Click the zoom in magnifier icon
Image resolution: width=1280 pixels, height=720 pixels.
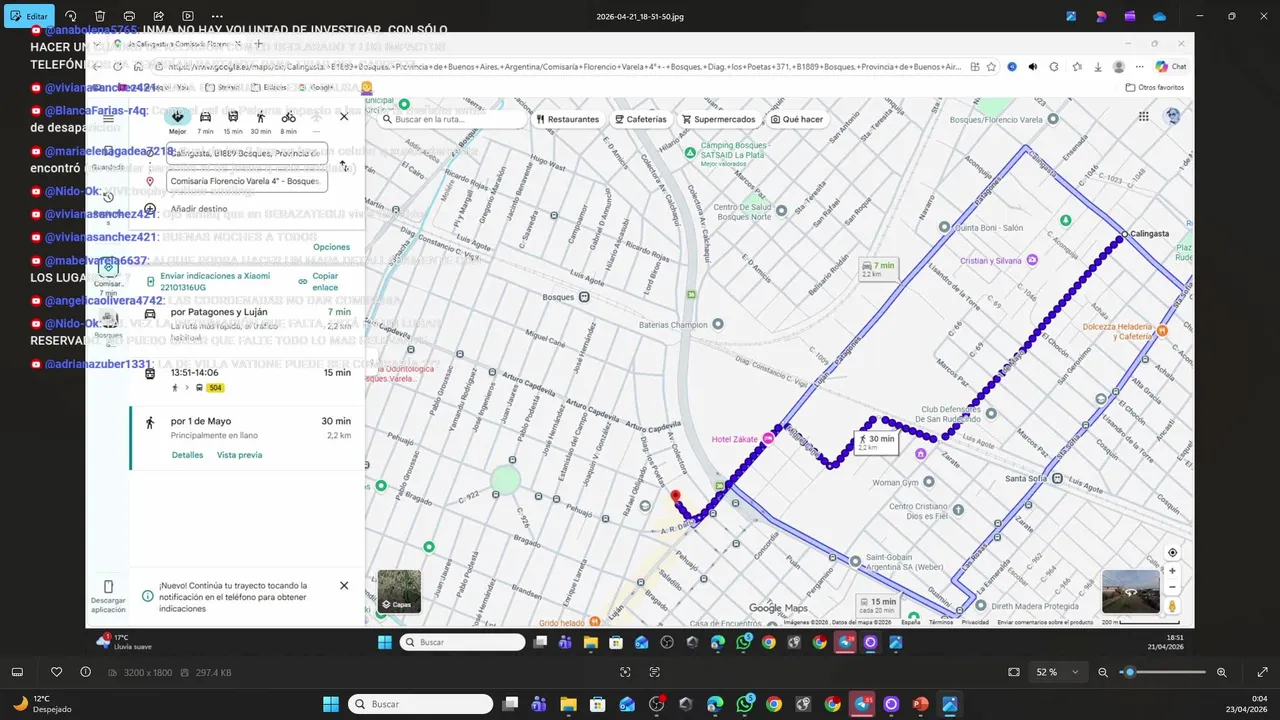(x=1222, y=672)
